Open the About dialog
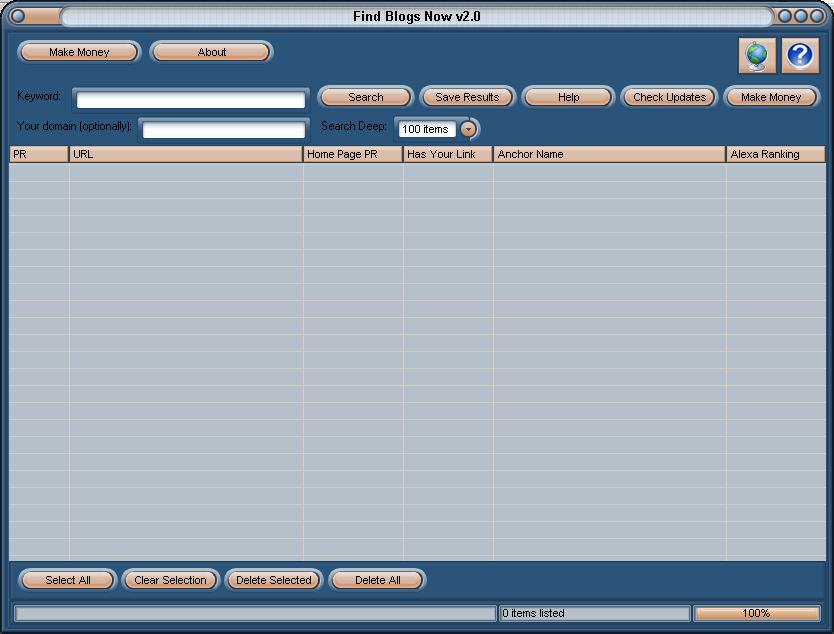The width and height of the screenshot is (834, 634). pos(212,52)
